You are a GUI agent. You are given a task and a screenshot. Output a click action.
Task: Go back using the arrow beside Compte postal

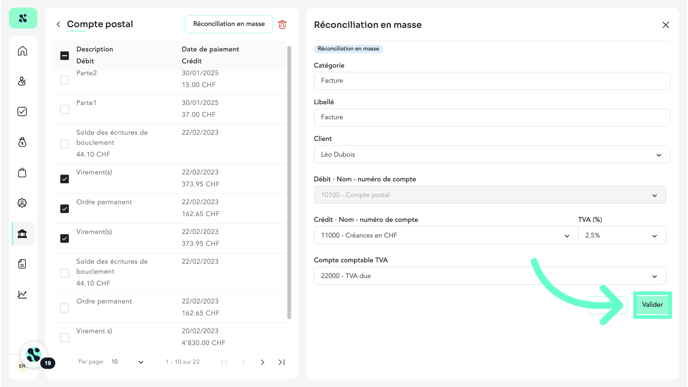(x=58, y=24)
